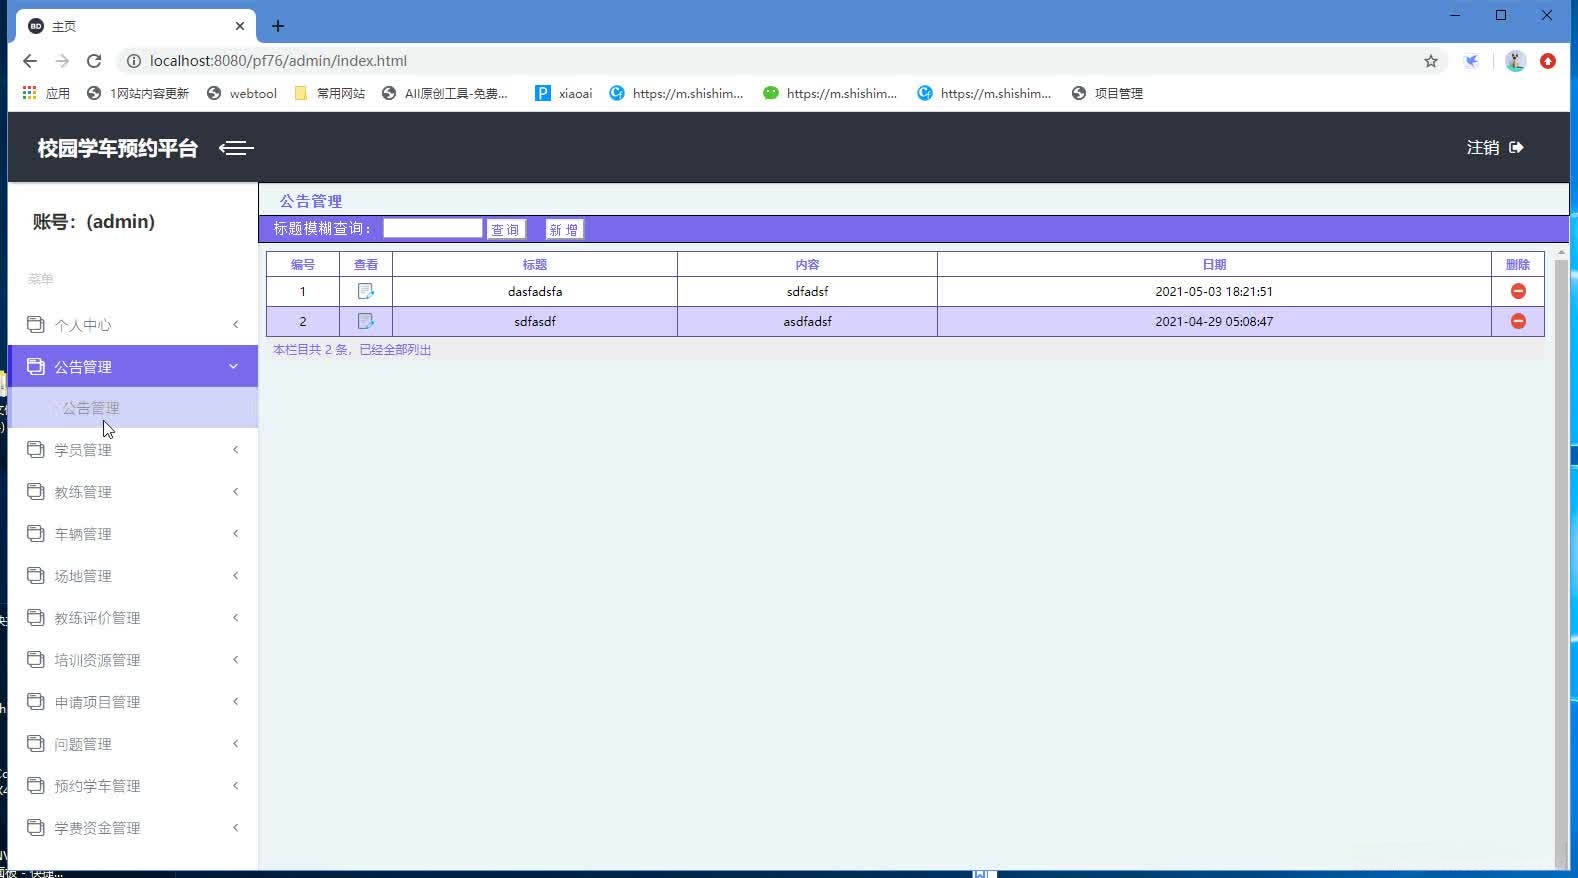This screenshot has height=878, width=1578.
Task: Click the 申请项目管理 folder icon
Action: [x=36, y=701]
